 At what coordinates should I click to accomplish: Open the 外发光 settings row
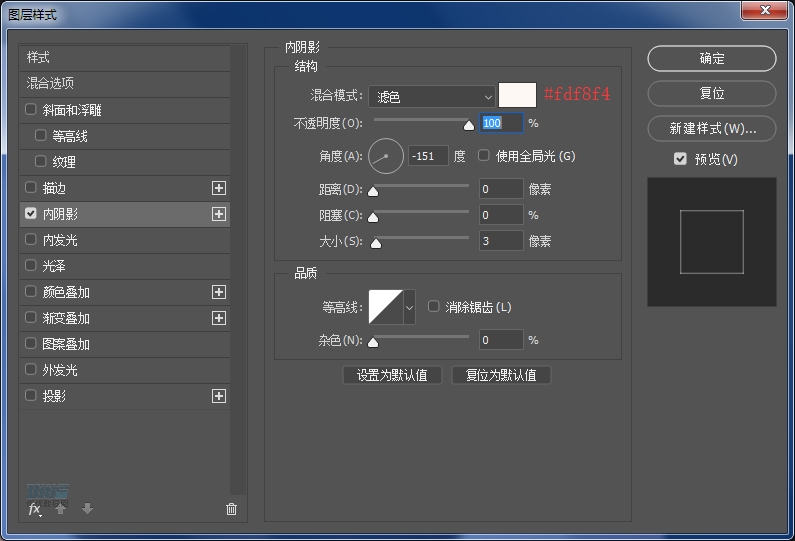click(x=125, y=370)
